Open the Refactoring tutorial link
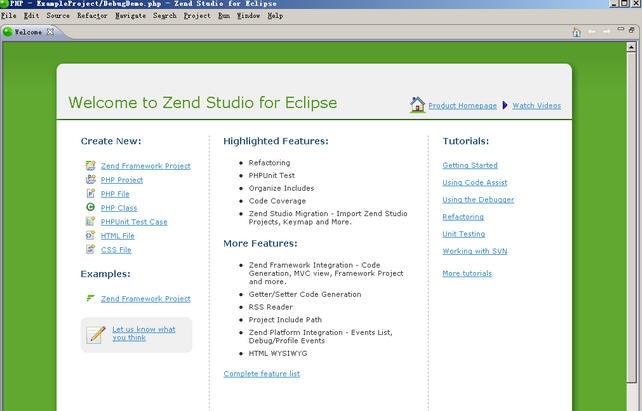The width and height of the screenshot is (642, 411). point(463,217)
